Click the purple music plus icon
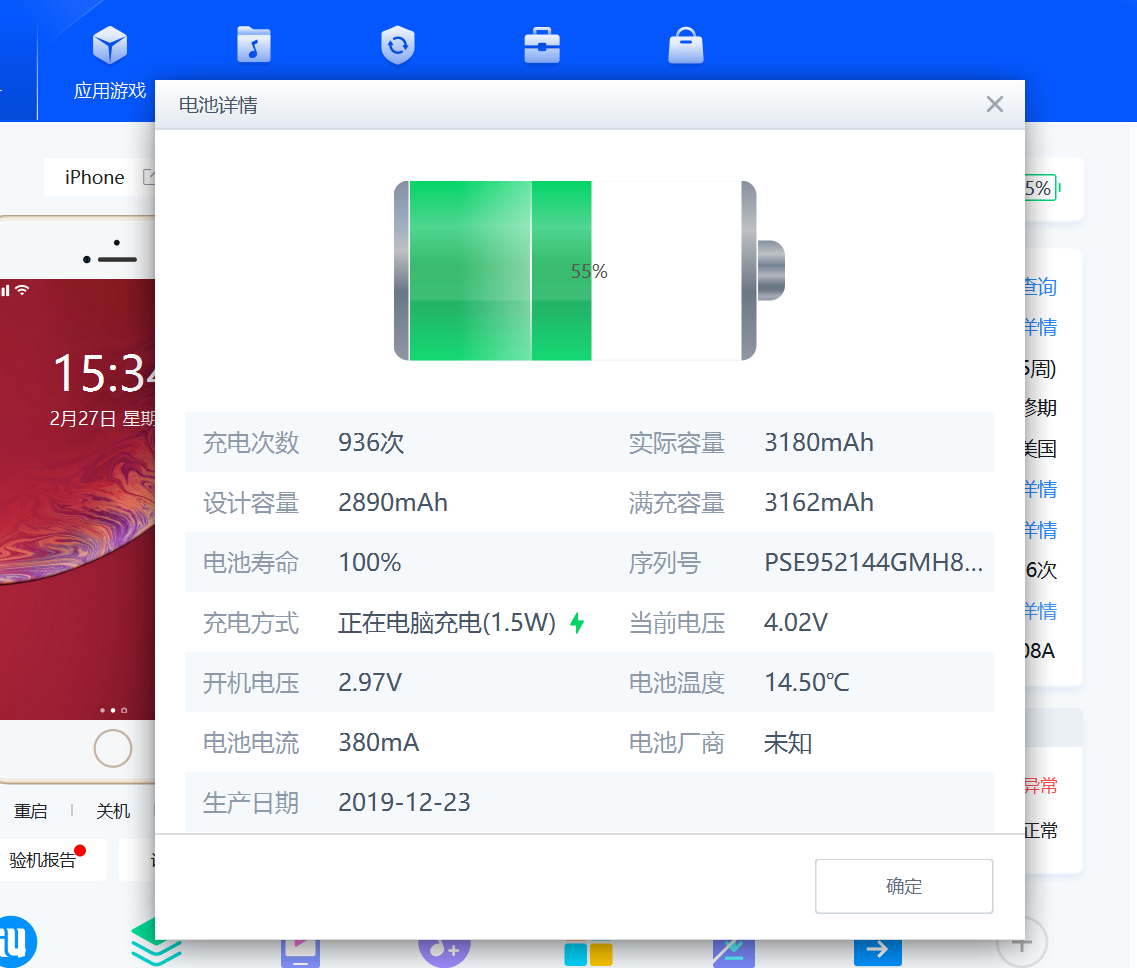The width and height of the screenshot is (1137, 968). [x=443, y=947]
